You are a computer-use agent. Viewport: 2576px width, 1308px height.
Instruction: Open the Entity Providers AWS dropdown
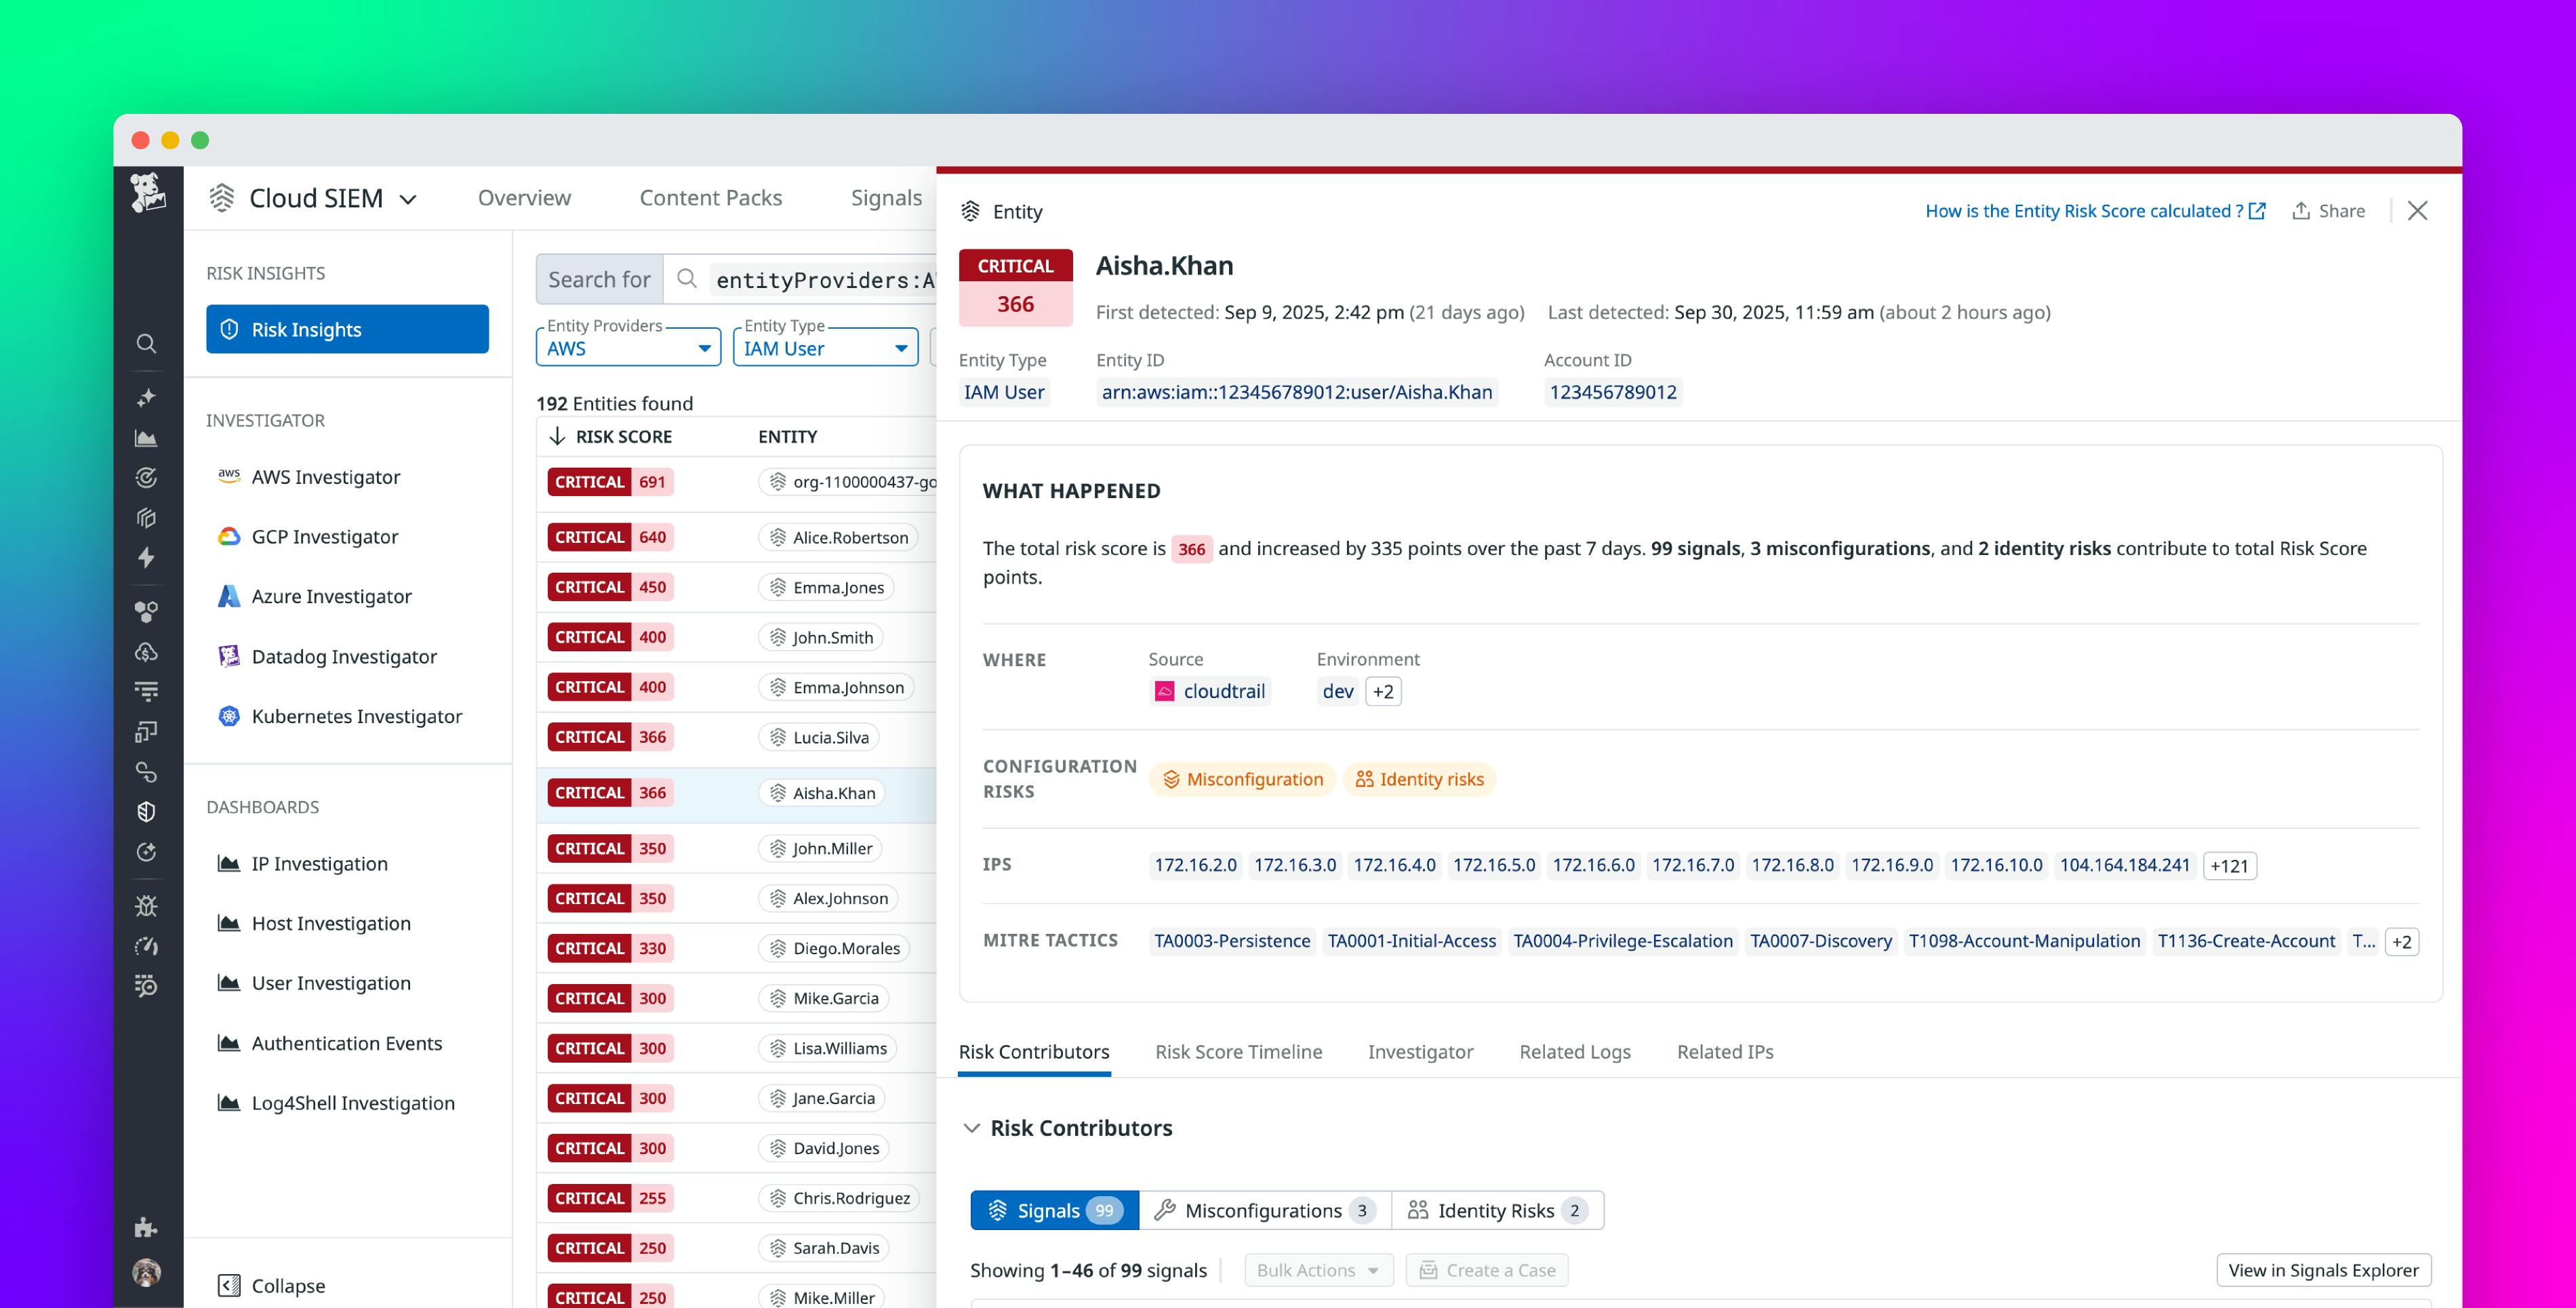tap(628, 348)
